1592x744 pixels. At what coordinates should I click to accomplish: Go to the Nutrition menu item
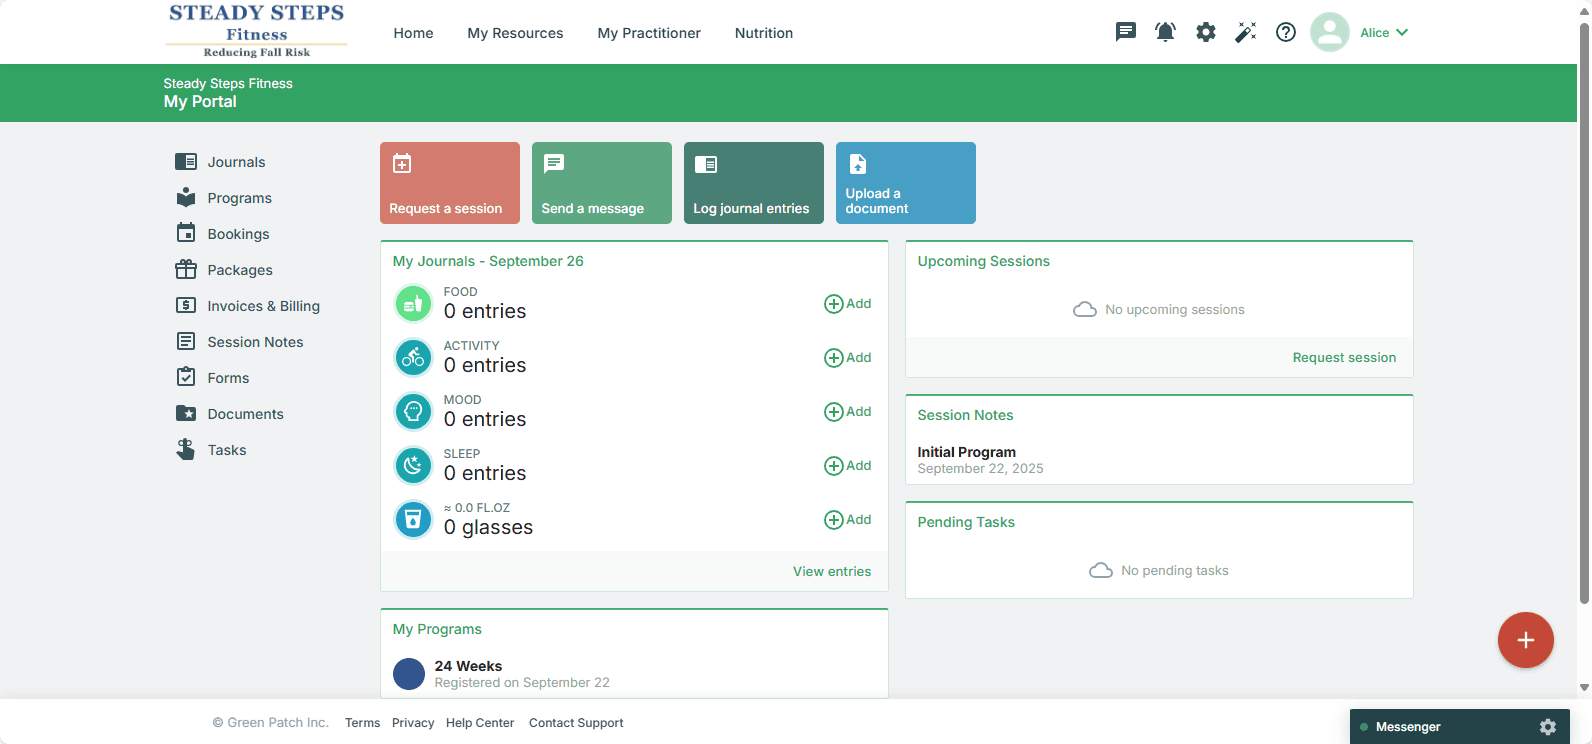click(x=763, y=33)
